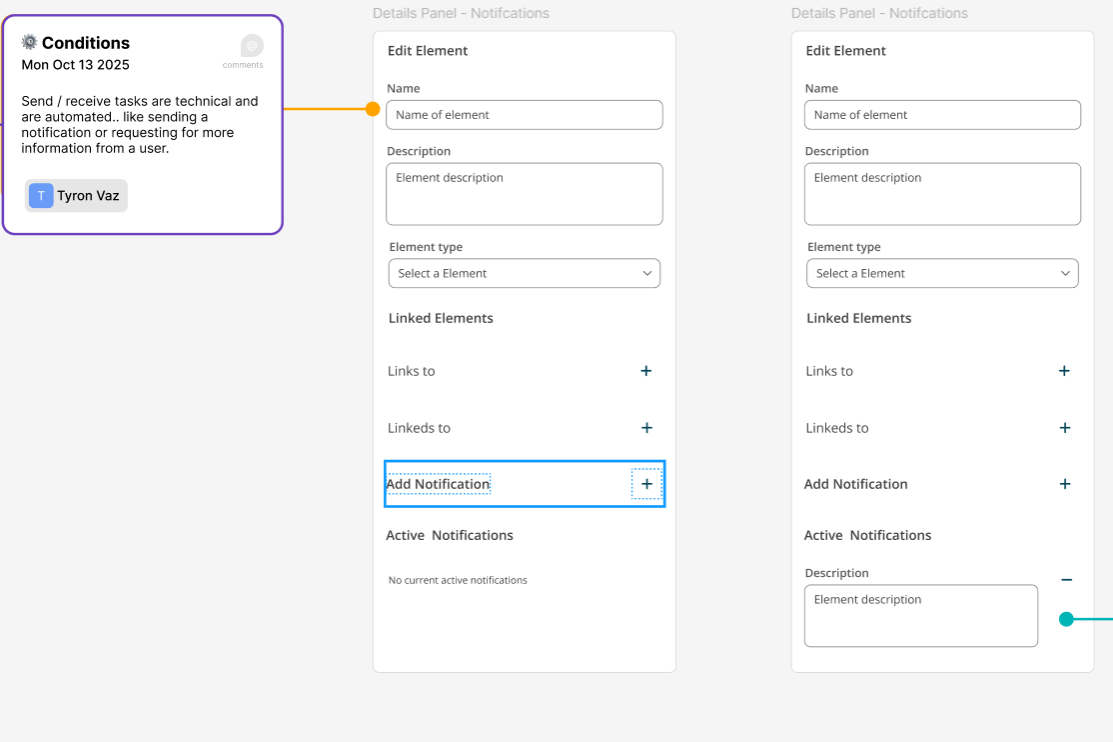The height and width of the screenshot is (742, 1113).
Task: Collapse active notification with the minus icon
Action: point(1066,580)
